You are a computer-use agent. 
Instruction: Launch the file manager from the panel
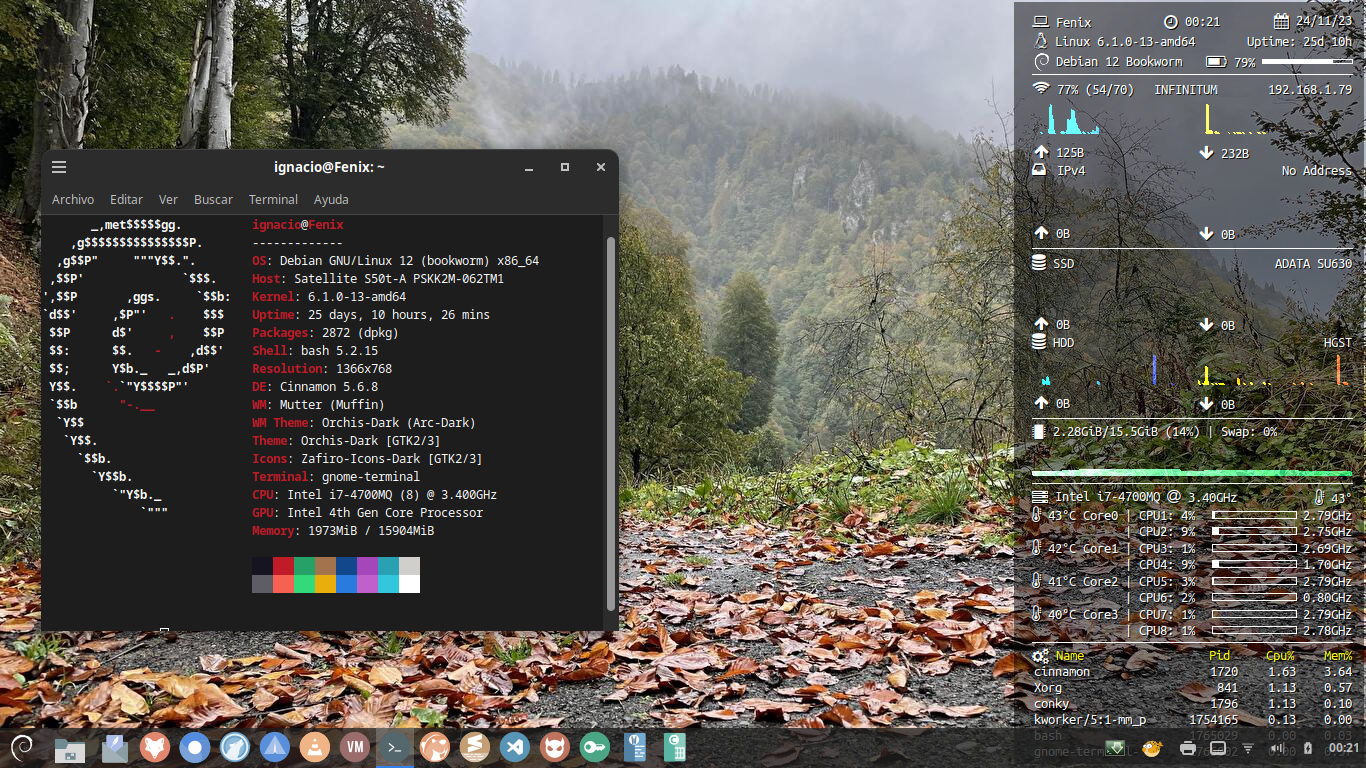coord(69,748)
